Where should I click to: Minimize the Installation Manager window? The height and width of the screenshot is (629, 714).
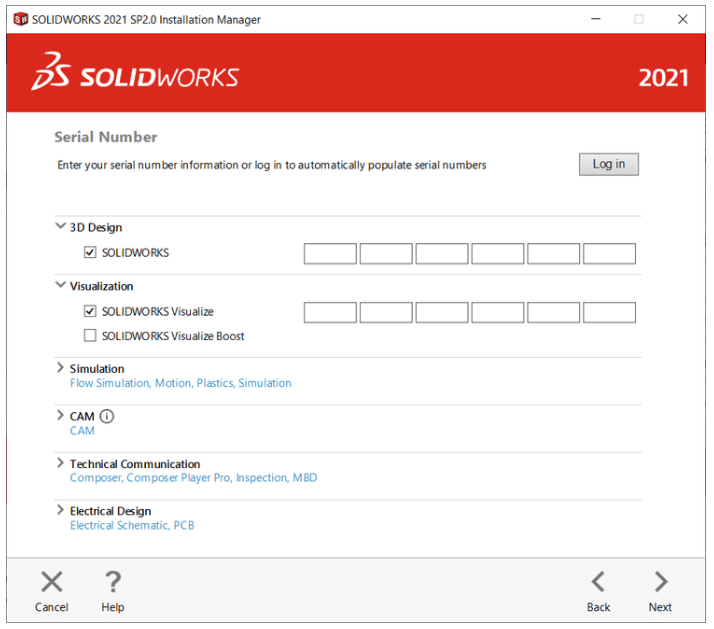[x=596, y=19]
